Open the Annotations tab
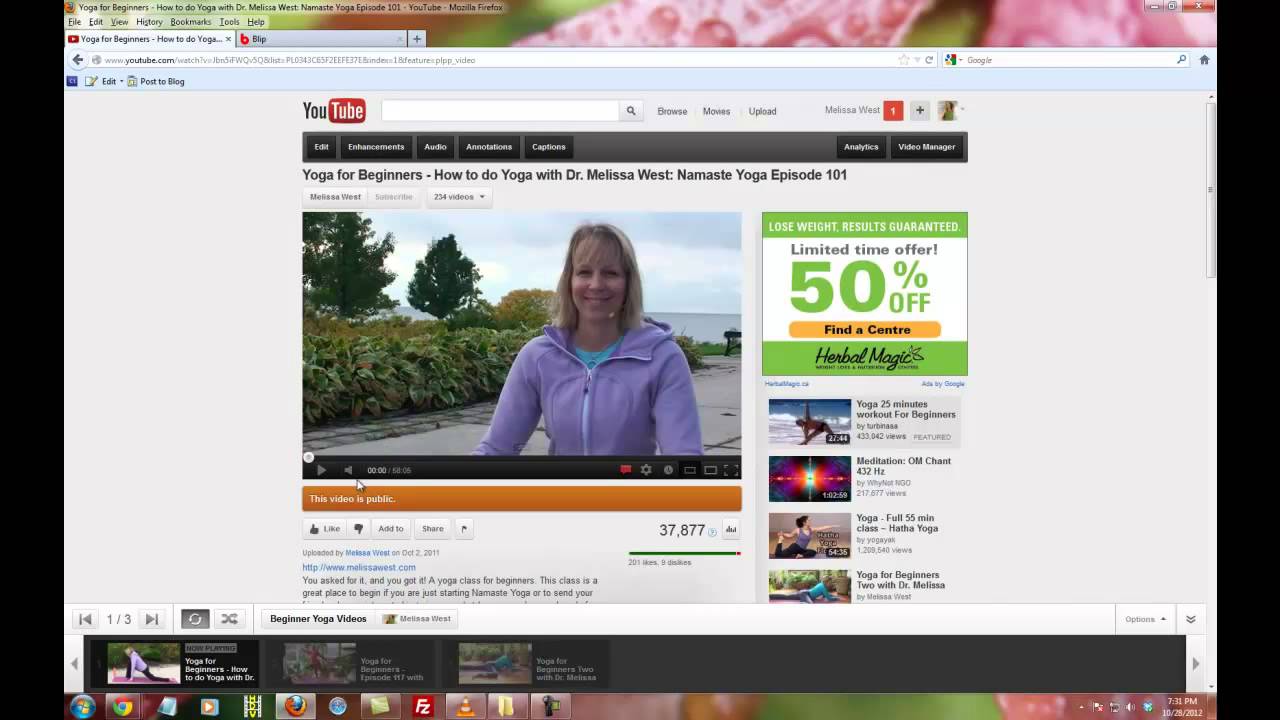Screen dimensions: 1280x720 (489, 147)
